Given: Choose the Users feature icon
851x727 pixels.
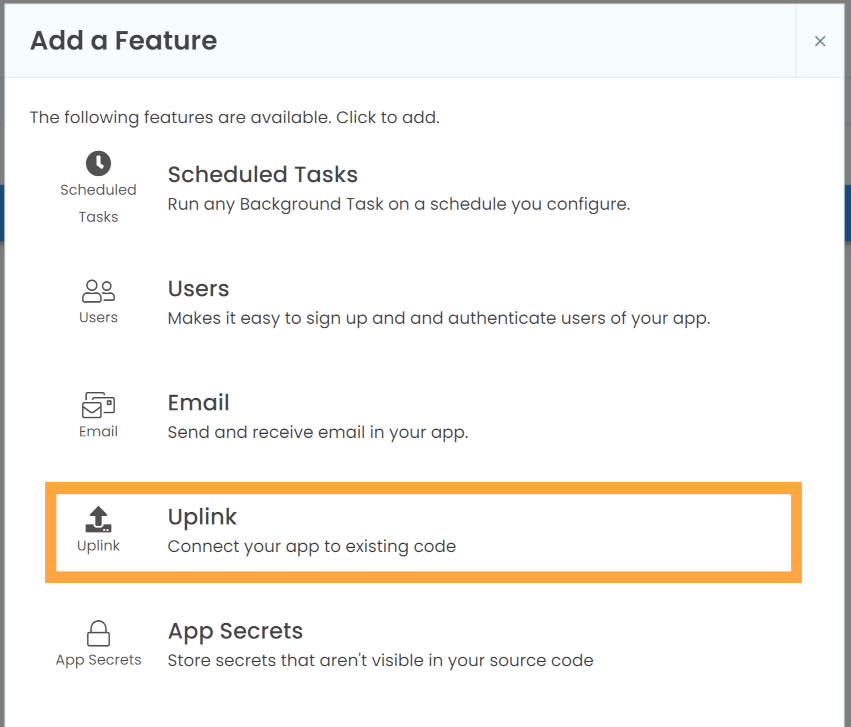Looking at the screenshot, I should 98,290.
